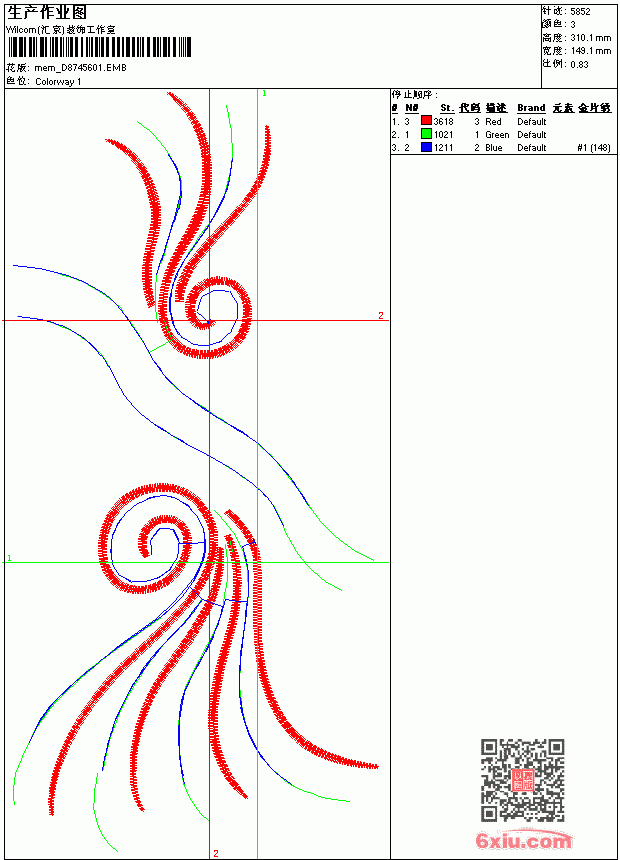Click the 6xiu.com watermark logo
This screenshot has width=620, height=860.
tap(523, 840)
